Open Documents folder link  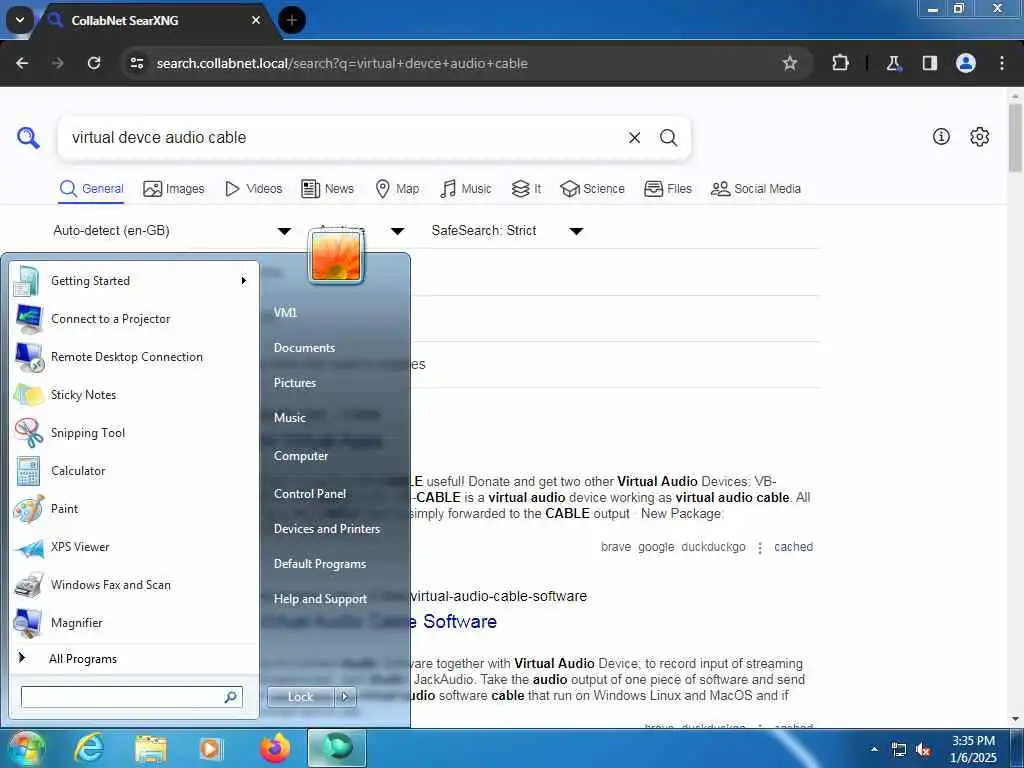click(304, 348)
